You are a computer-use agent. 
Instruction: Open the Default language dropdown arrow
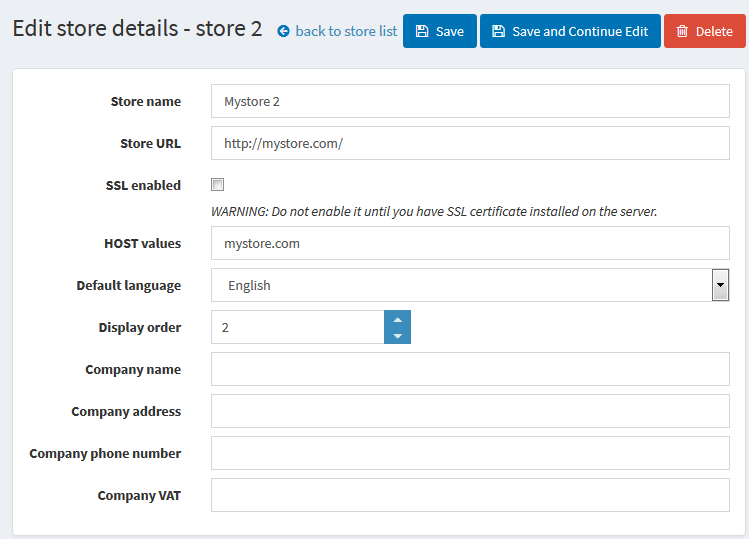tap(720, 285)
